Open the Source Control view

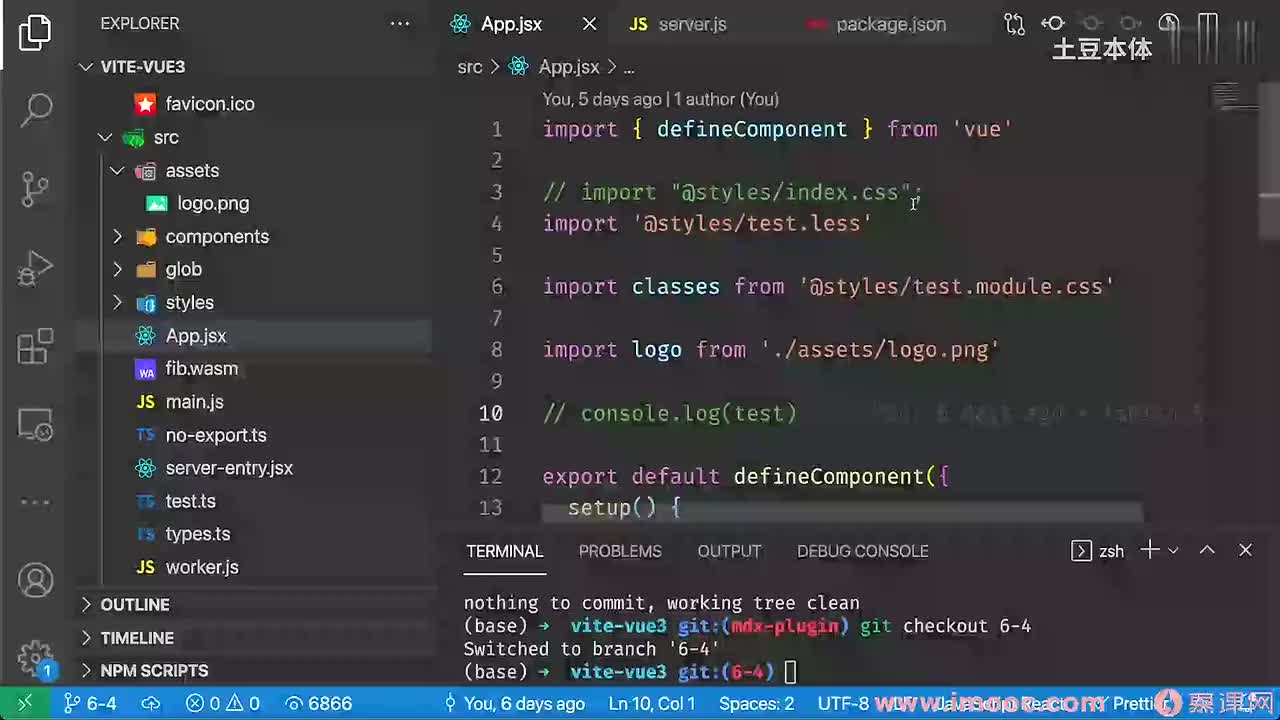pos(36,189)
